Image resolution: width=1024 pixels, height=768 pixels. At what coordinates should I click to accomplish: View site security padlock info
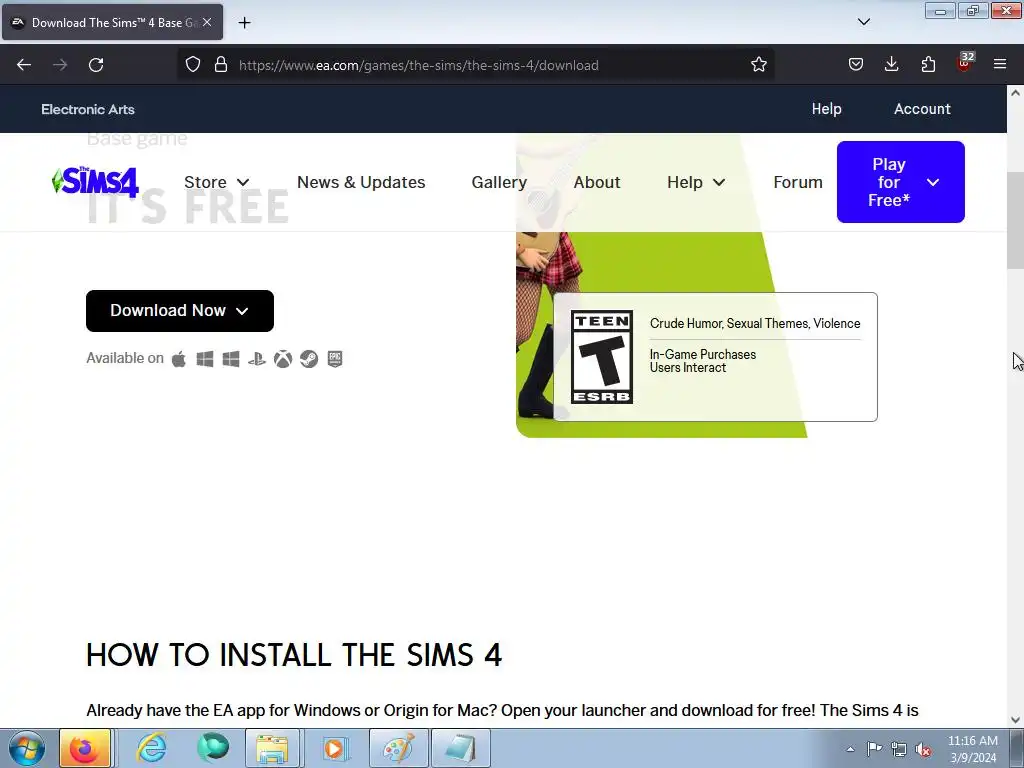tap(221, 65)
